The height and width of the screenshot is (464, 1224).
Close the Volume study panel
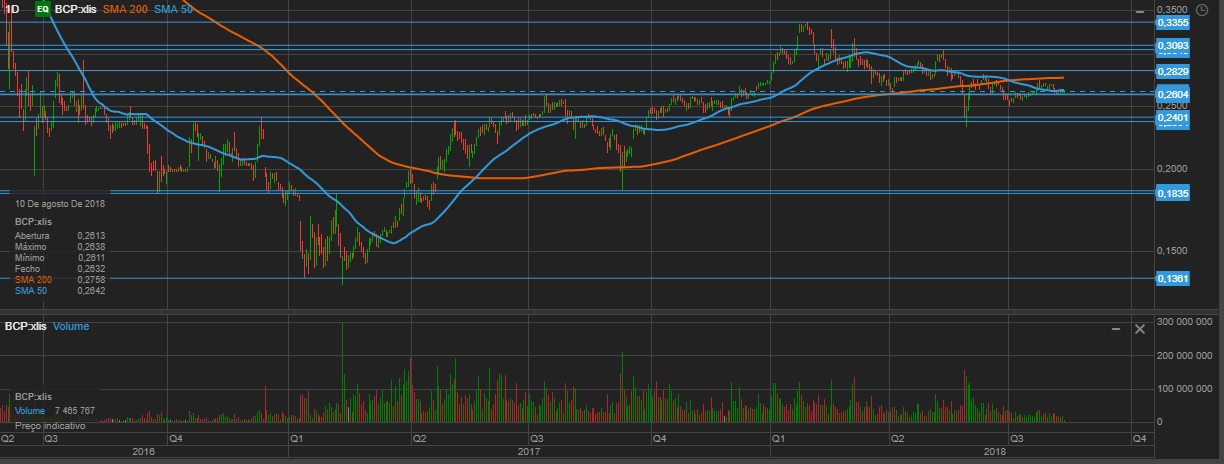[x=1139, y=328]
